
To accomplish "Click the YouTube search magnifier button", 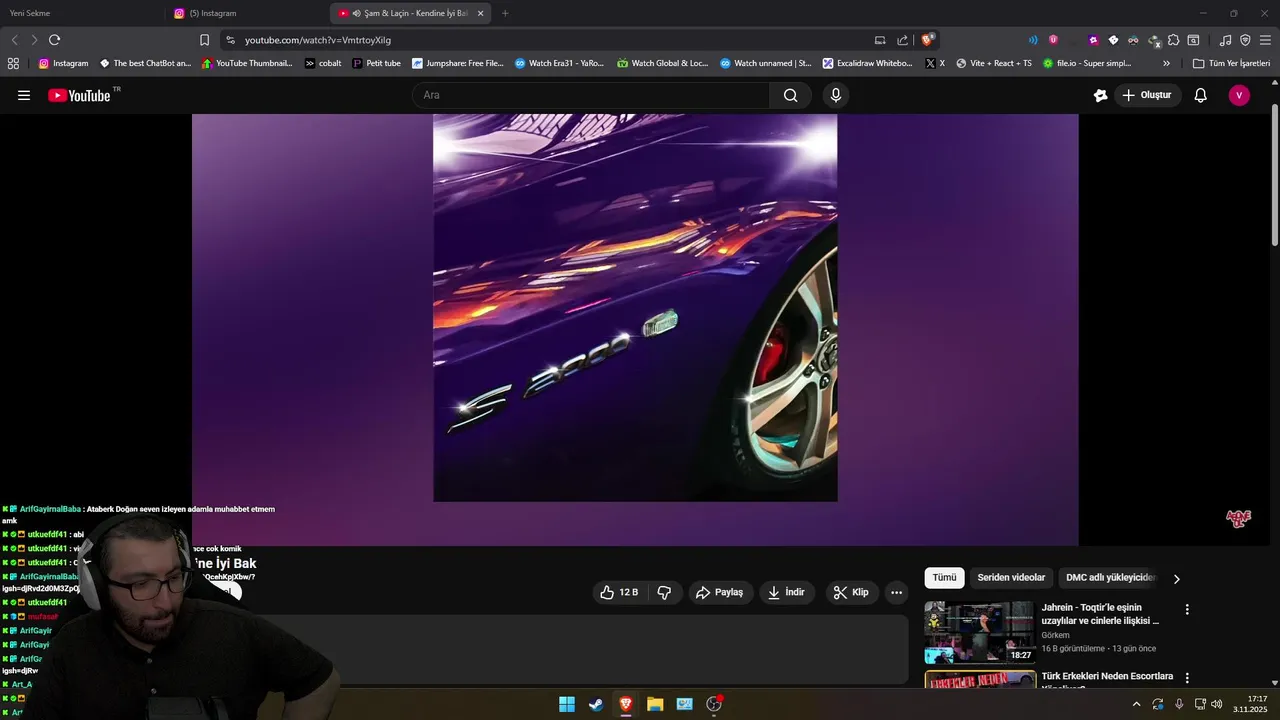I will [x=790, y=95].
